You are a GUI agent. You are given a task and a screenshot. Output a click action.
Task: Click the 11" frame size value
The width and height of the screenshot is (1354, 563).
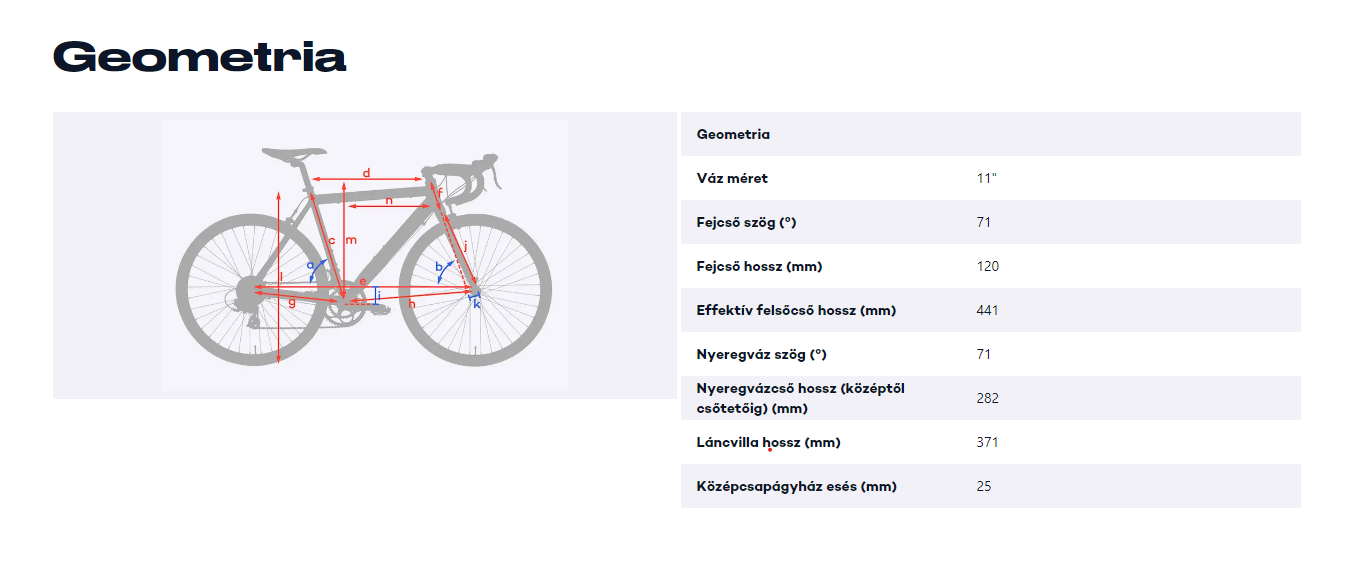coord(986,178)
